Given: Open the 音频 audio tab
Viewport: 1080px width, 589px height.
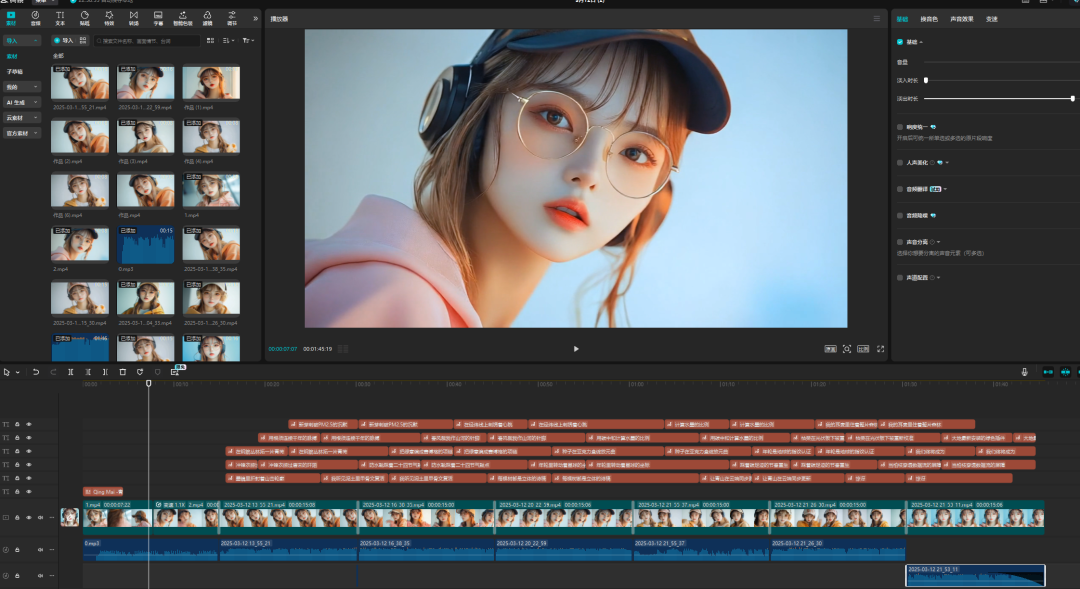Looking at the screenshot, I should (x=35, y=18).
